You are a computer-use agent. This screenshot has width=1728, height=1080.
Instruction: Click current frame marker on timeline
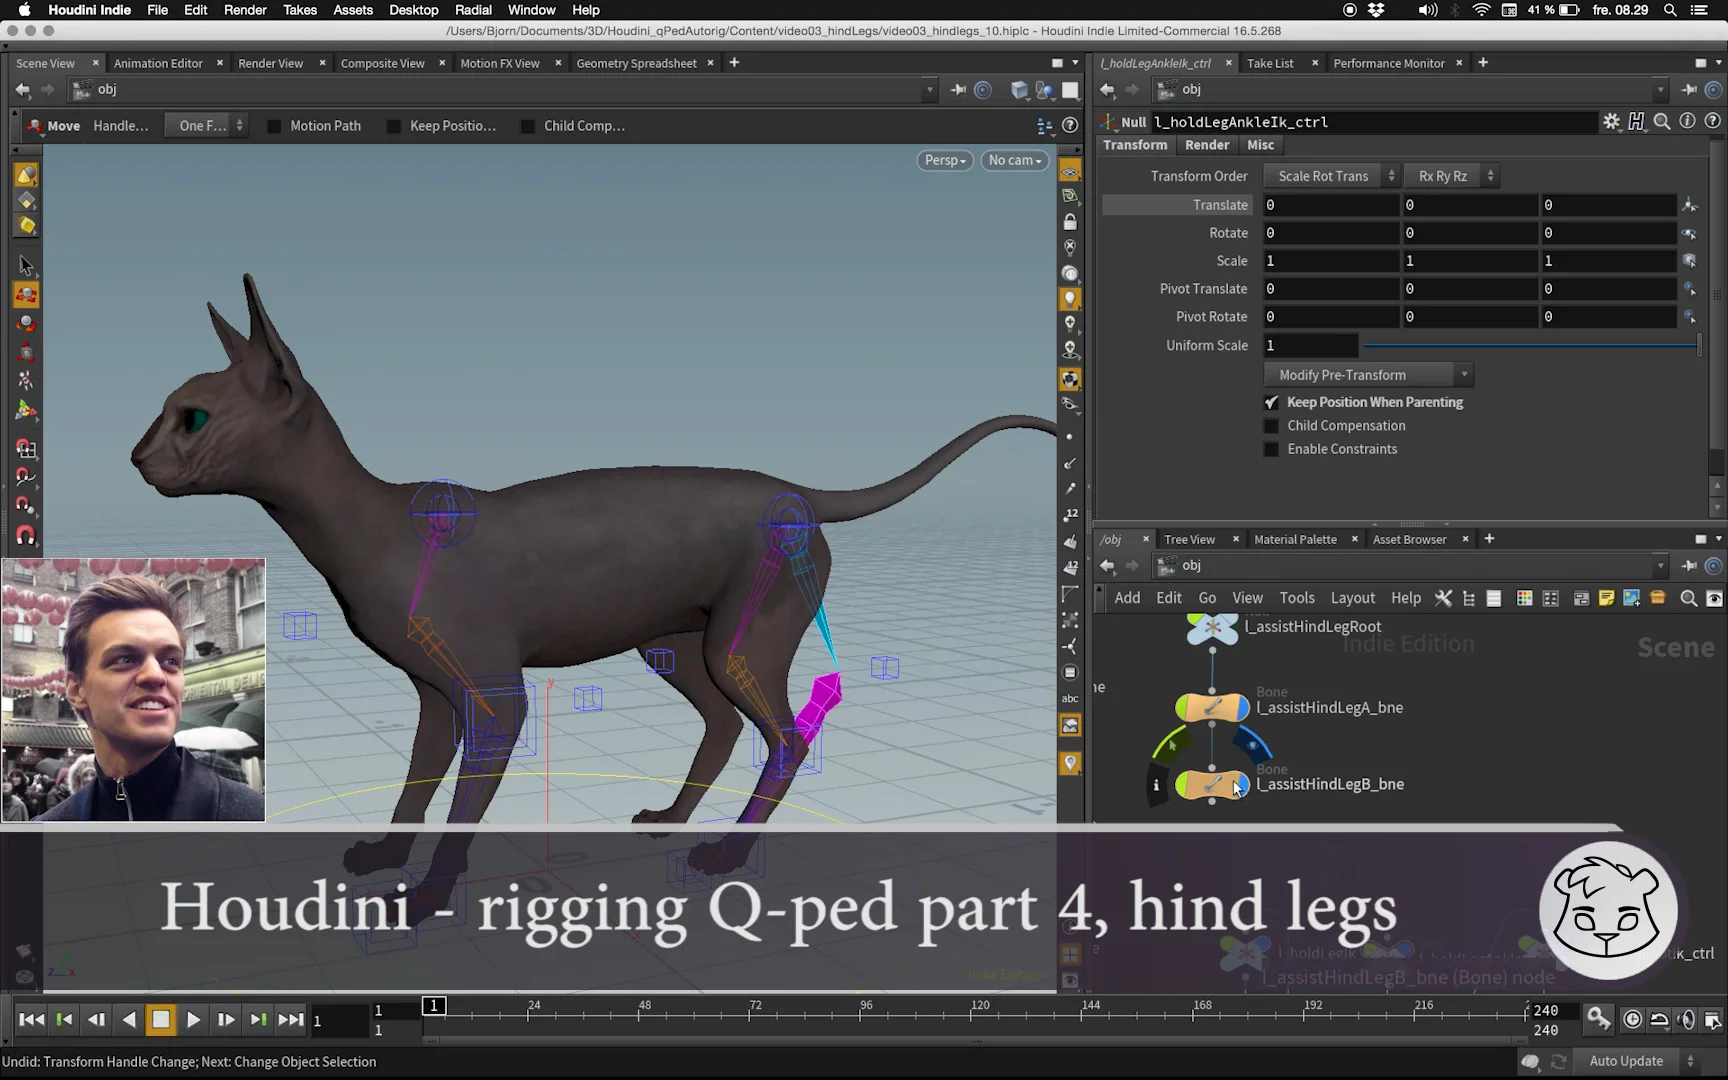pos(434,1005)
